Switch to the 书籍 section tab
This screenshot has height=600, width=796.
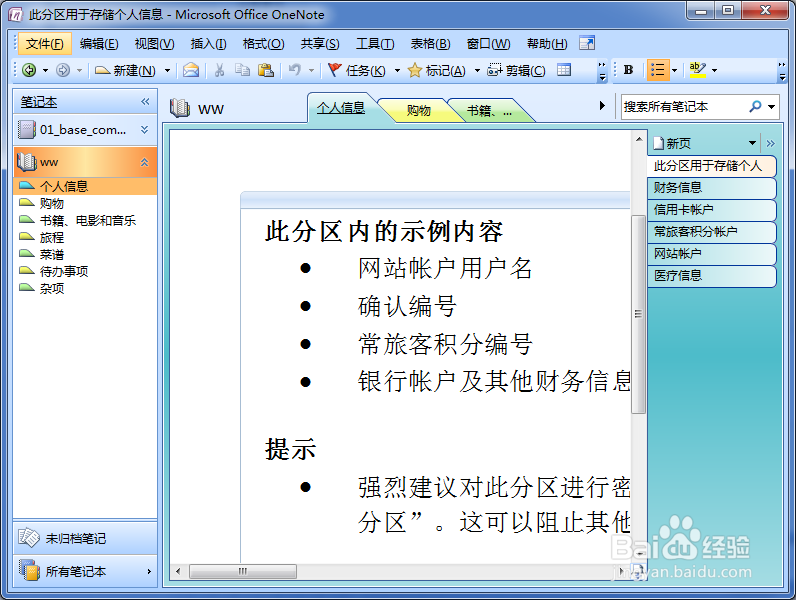click(489, 110)
